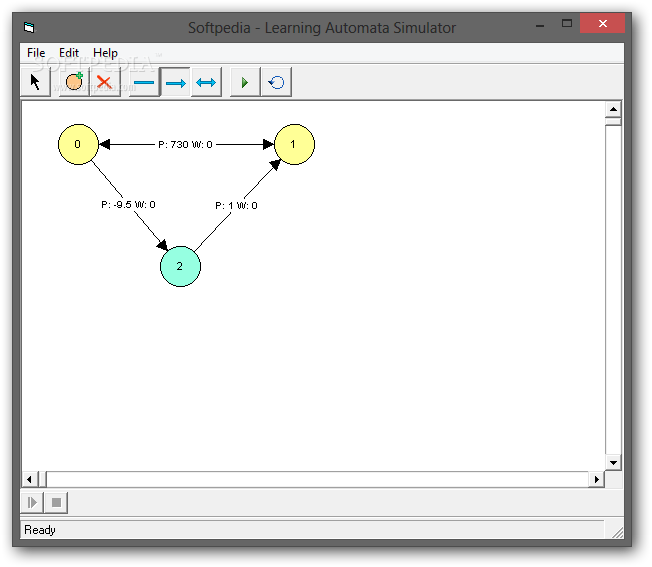Image resolution: width=652 pixels, height=567 pixels.
Task: Click horizontal scrollbar right arrow
Action: click(597, 479)
